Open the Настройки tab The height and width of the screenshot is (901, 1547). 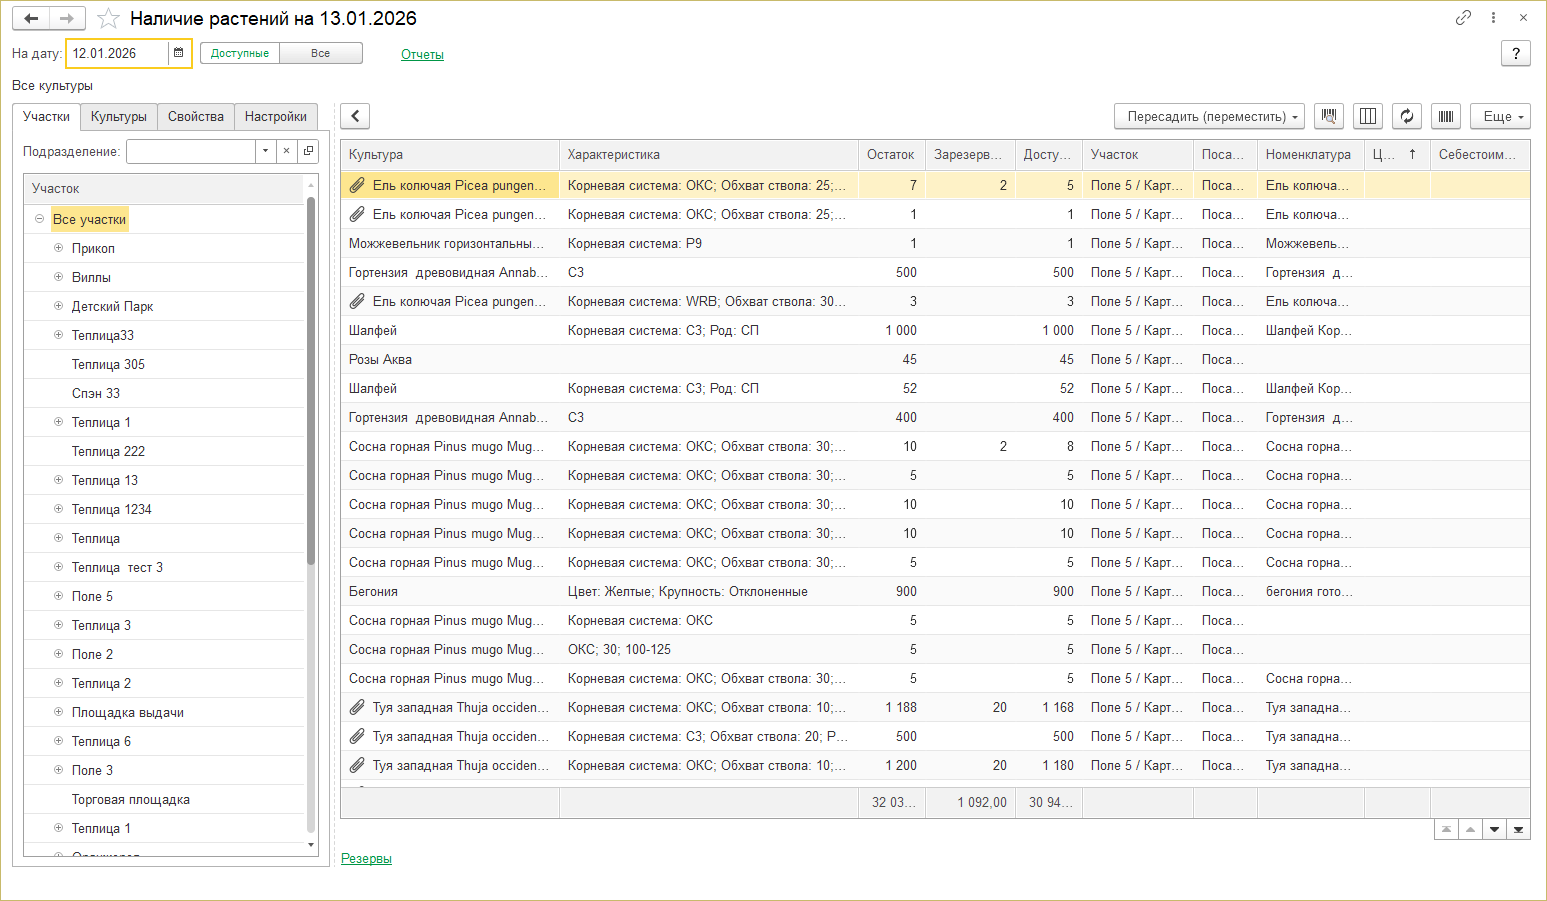pyautogui.click(x=275, y=117)
